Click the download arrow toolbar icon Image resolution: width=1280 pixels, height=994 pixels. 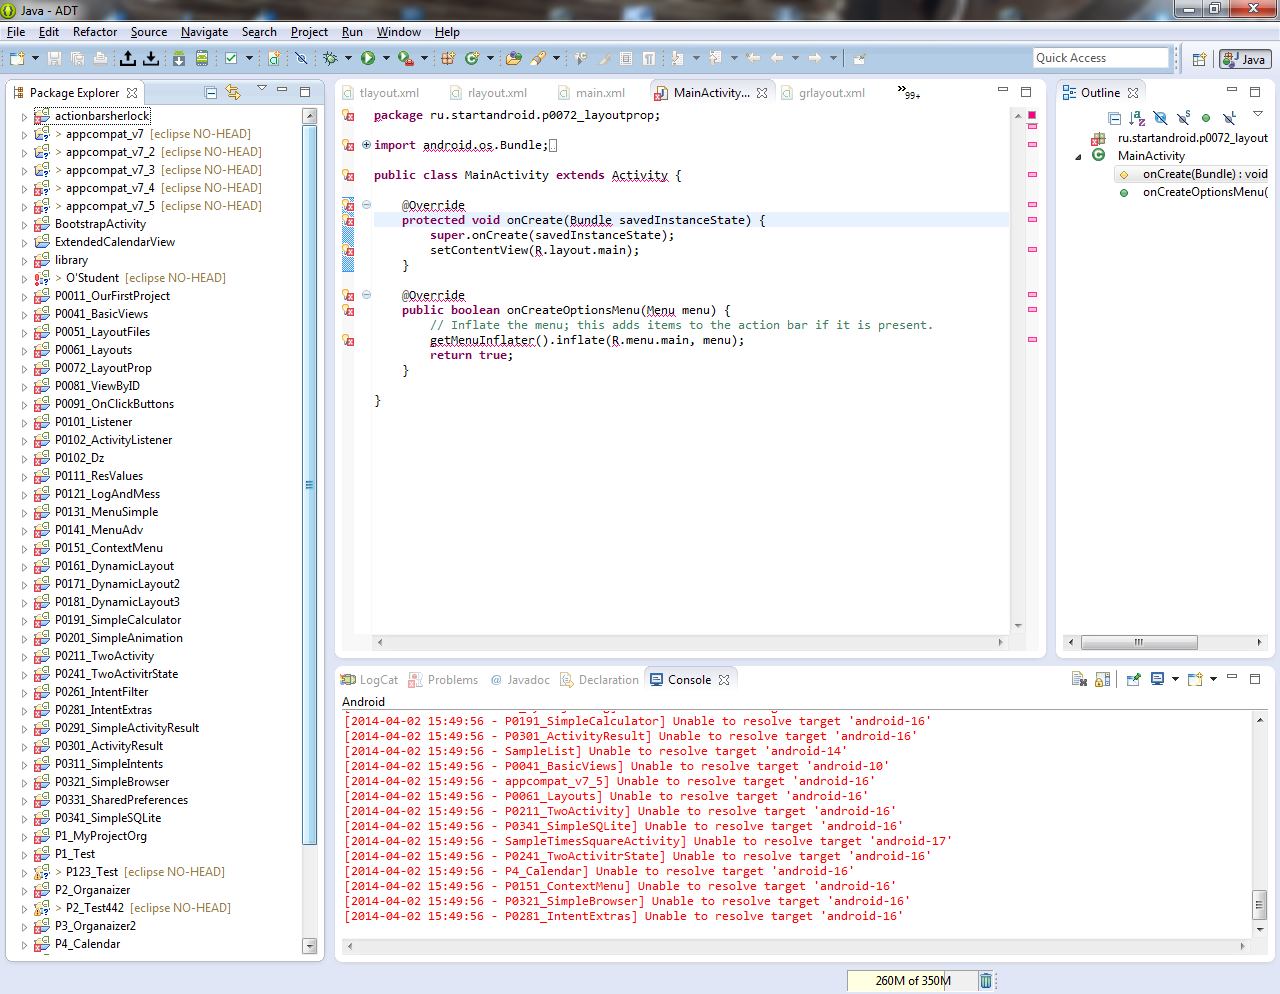[151, 58]
